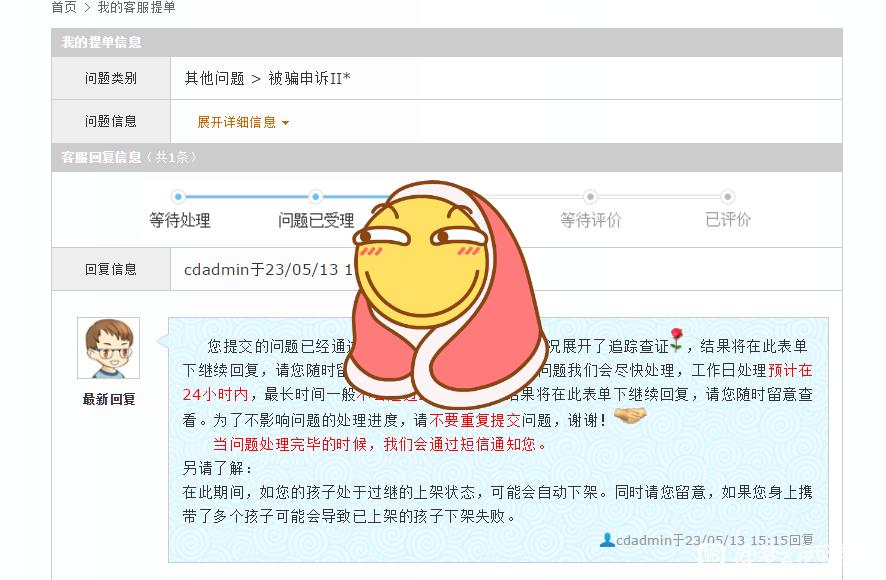Click red 不要重复提交 text
The image size is (886, 580).
[475, 420]
